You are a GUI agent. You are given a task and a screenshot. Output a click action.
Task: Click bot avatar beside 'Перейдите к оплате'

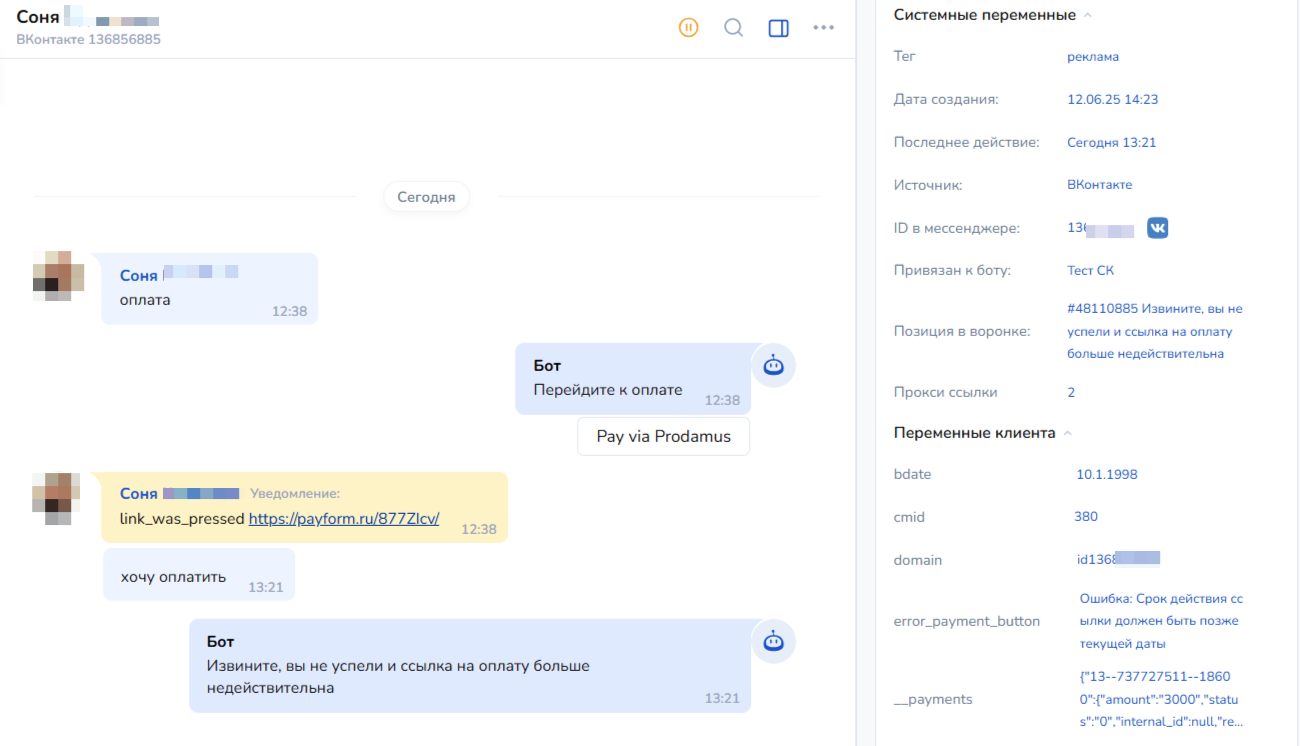click(773, 366)
